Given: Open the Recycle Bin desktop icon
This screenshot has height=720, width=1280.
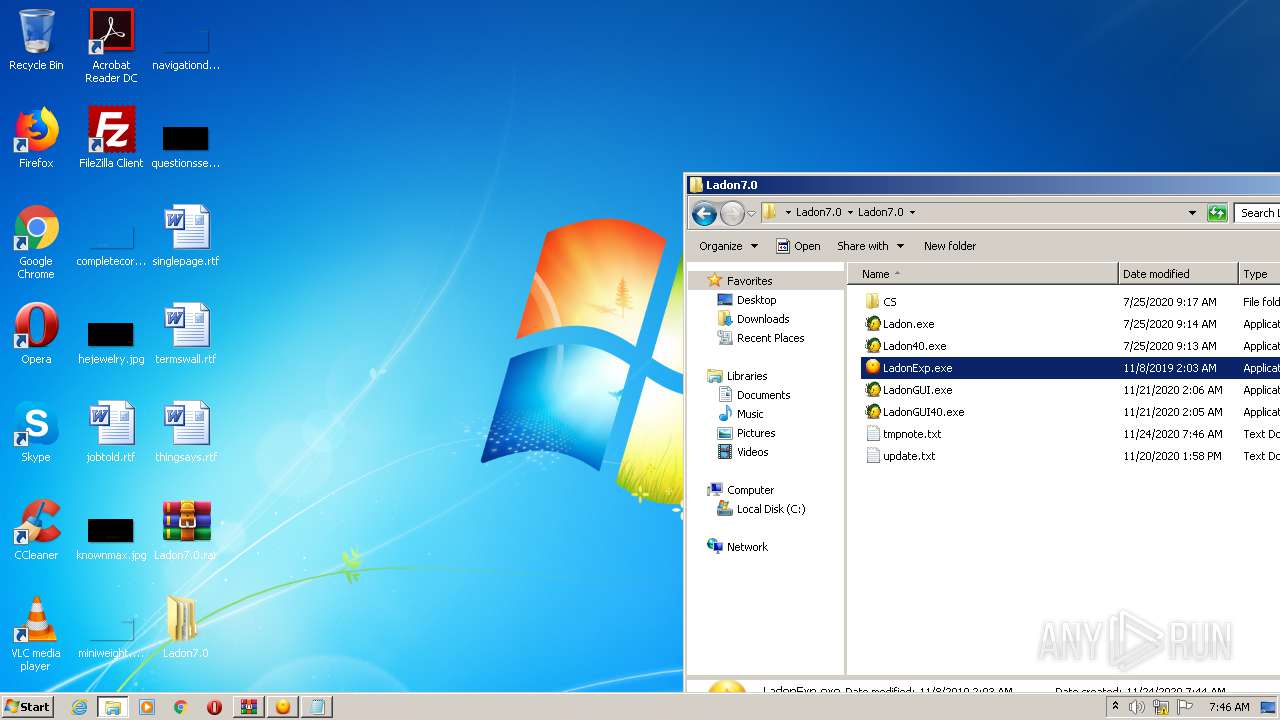Looking at the screenshot, I should pyautogui.click(x=36, y=40).
